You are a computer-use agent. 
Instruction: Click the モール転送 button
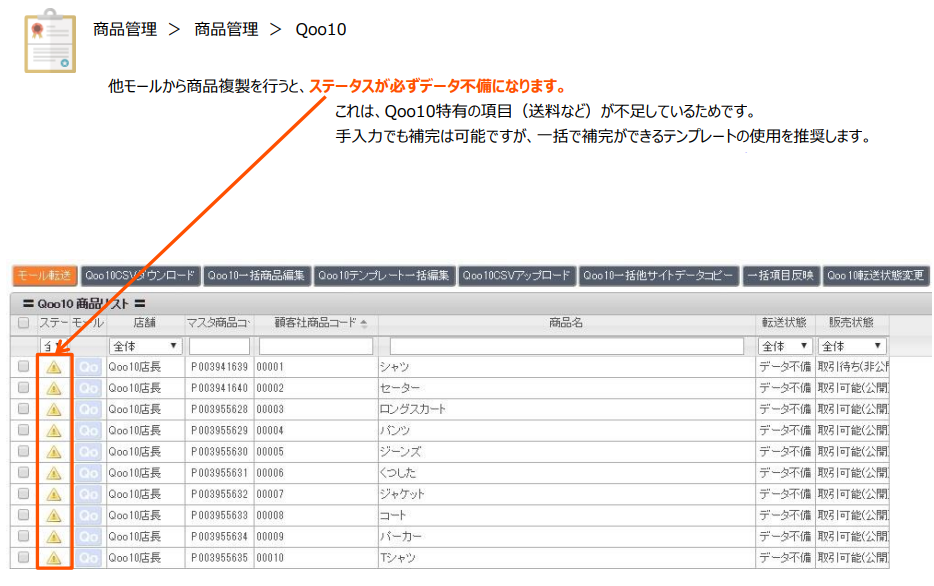45,276
